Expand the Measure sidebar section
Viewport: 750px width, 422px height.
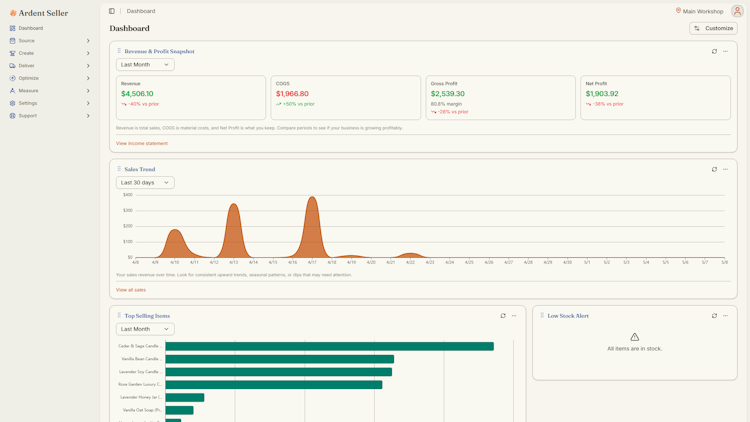[49, 90]
